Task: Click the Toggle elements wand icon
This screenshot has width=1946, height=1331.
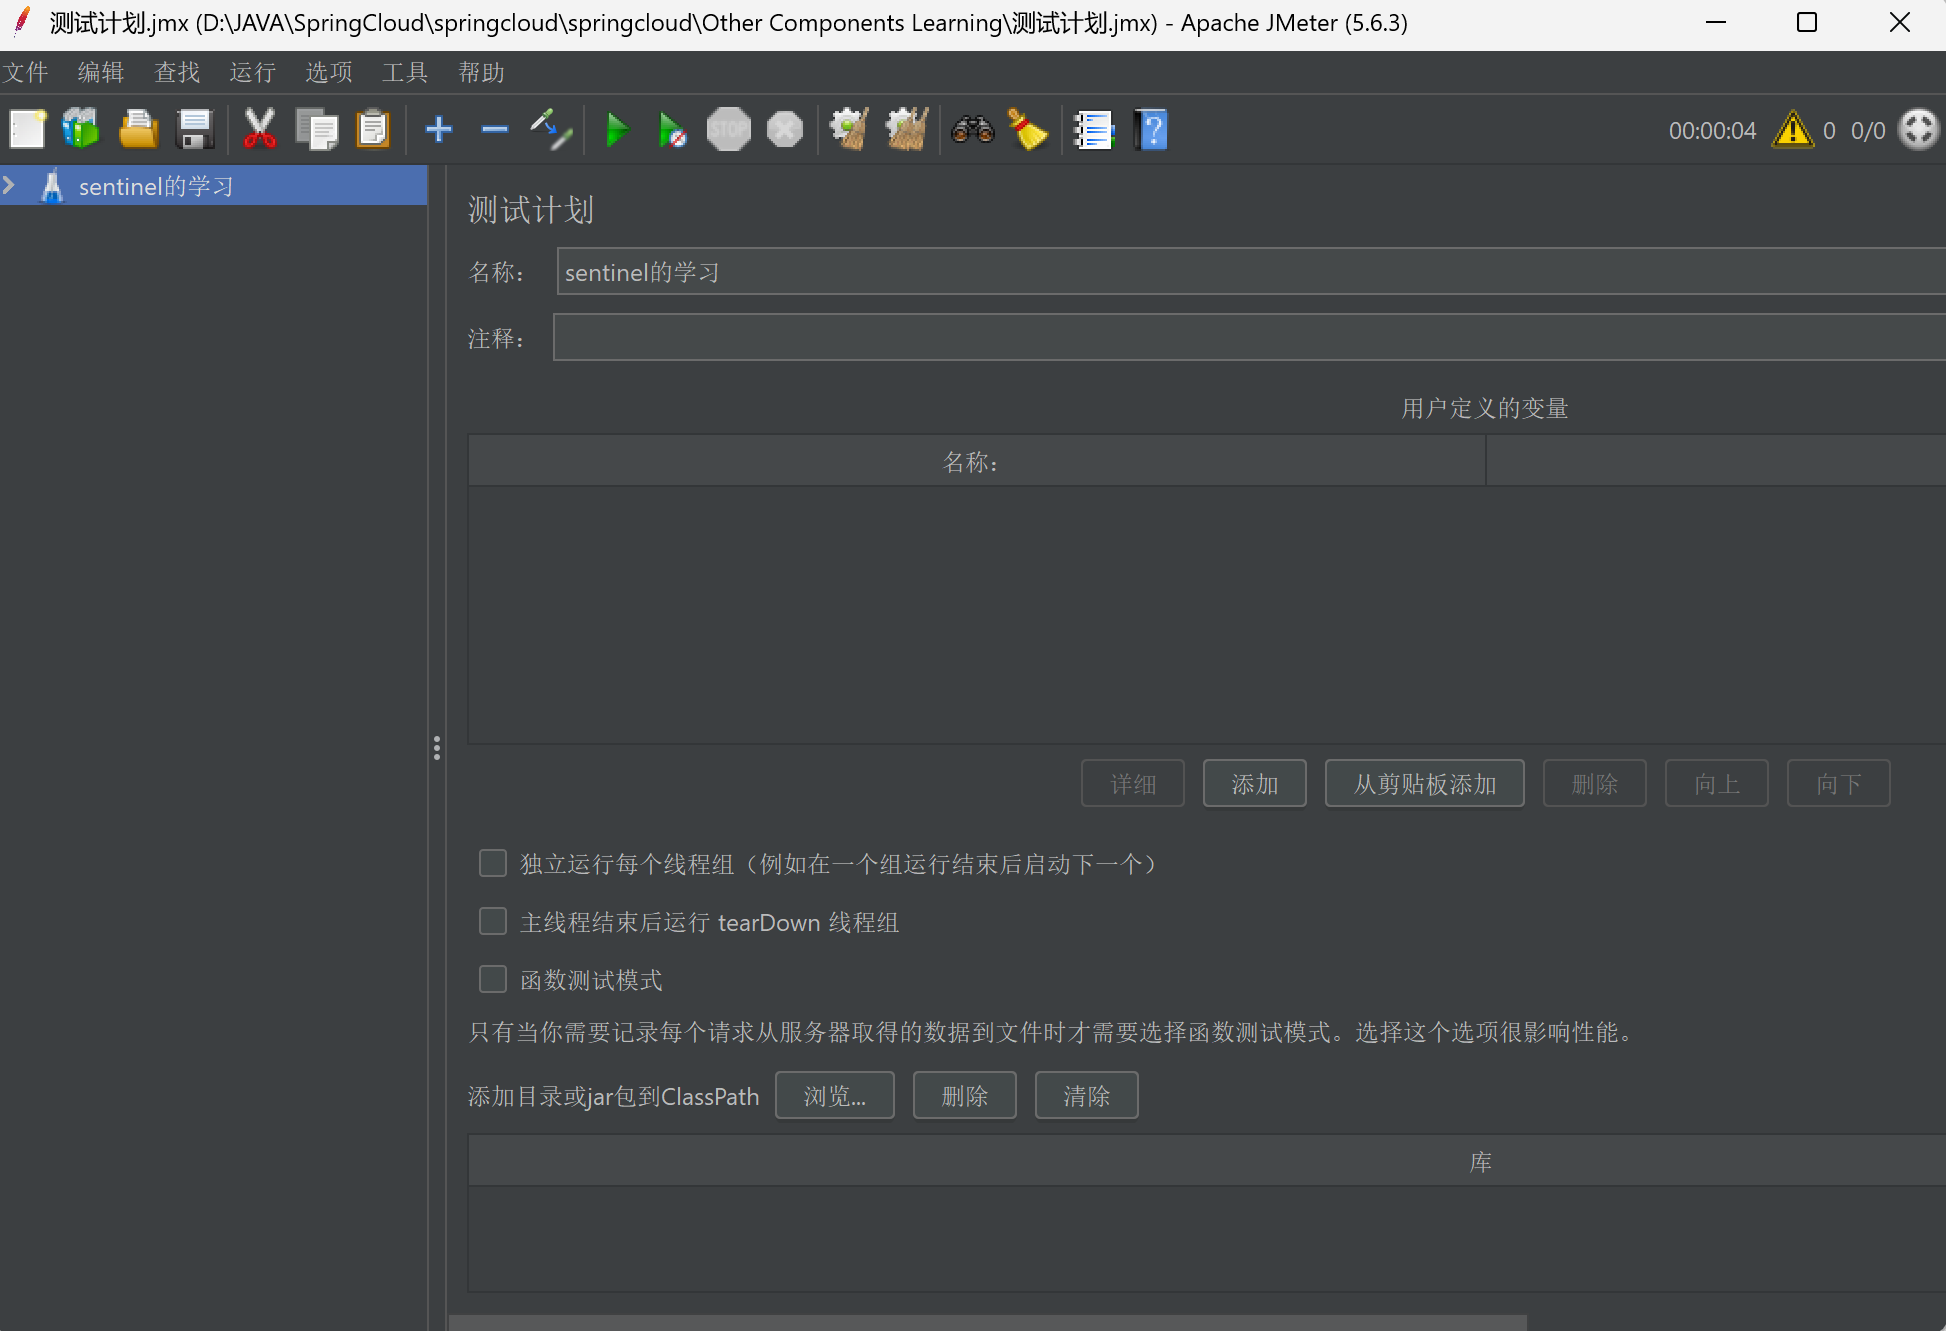Action: [x=551, y=130]
